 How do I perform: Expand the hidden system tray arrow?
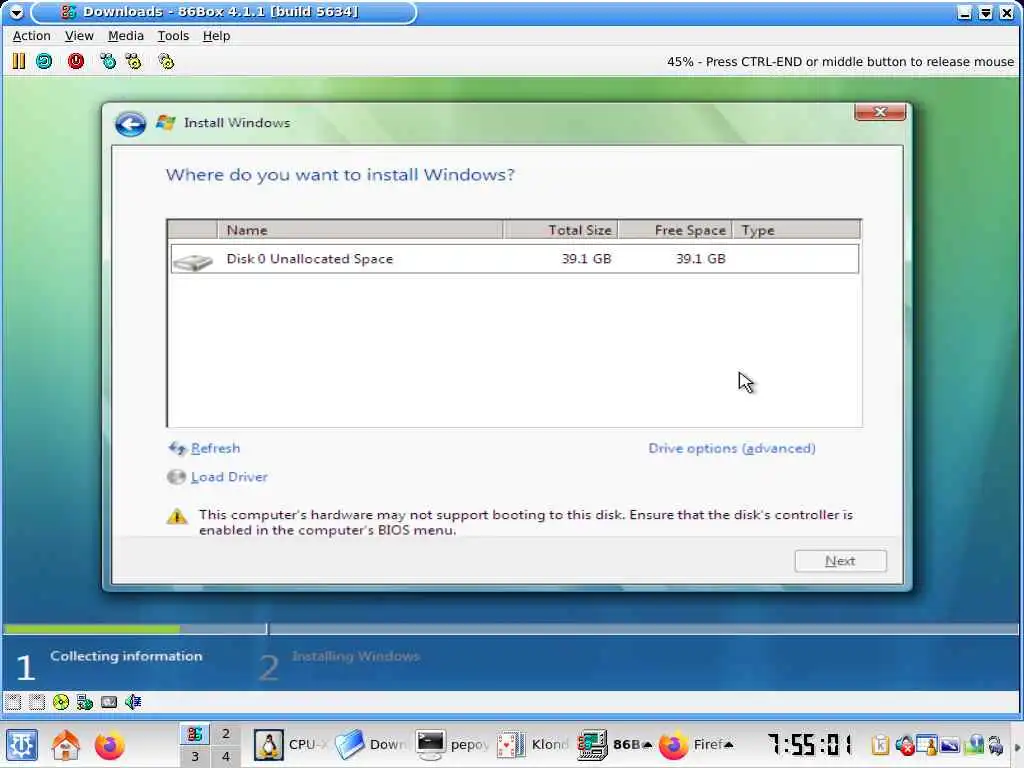1016,746
